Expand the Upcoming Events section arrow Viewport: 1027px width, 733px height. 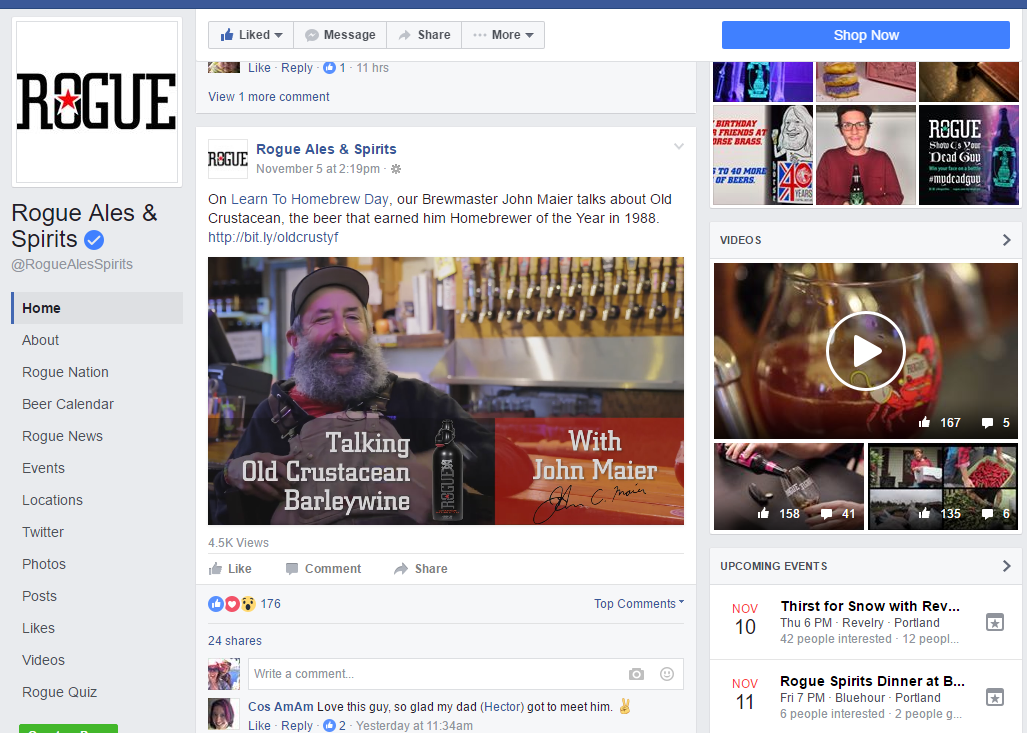click(x=1007, y=565)
